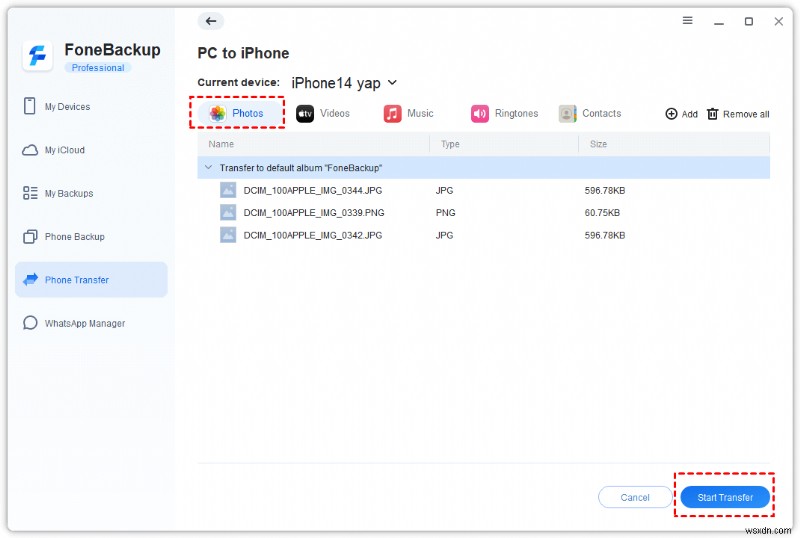Switch to the Videos tab
Viewport: 800px width, 538px height.
(323, 113)
